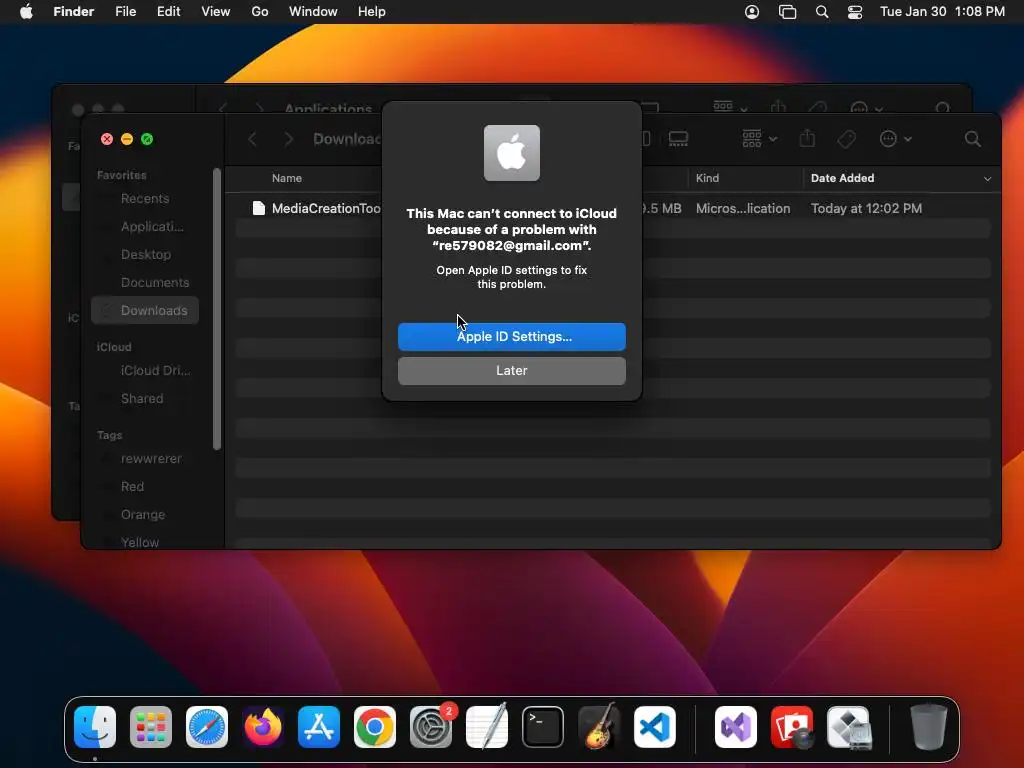Open TextEdit from the Dock
Viewport: 1024px width, 768px height.
coord(487,727)
